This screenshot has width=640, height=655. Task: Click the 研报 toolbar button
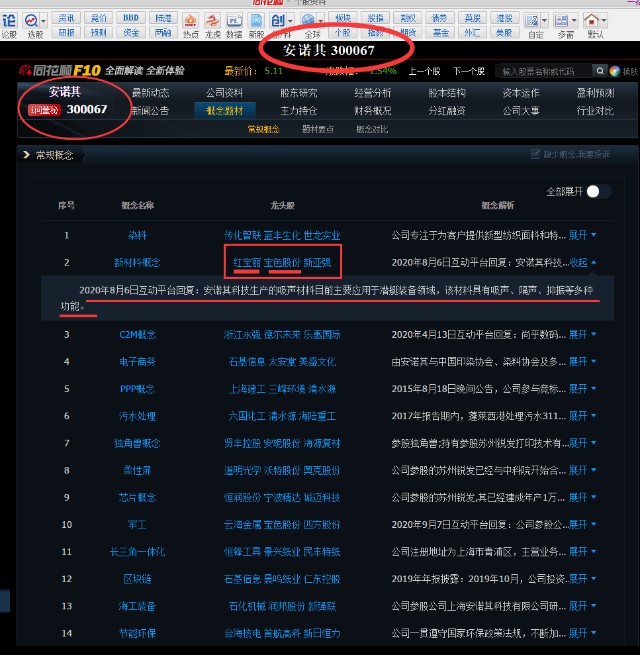click(x=66, y=32)
